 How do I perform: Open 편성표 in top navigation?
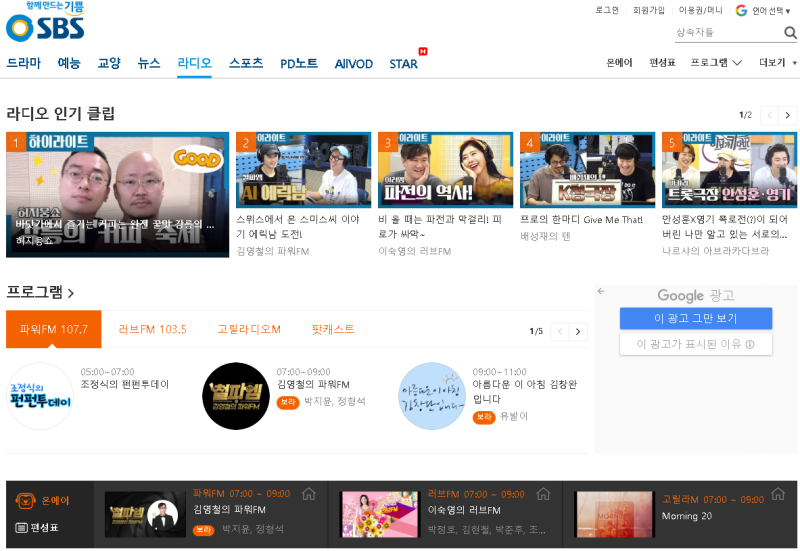click(x=662, y=63)
